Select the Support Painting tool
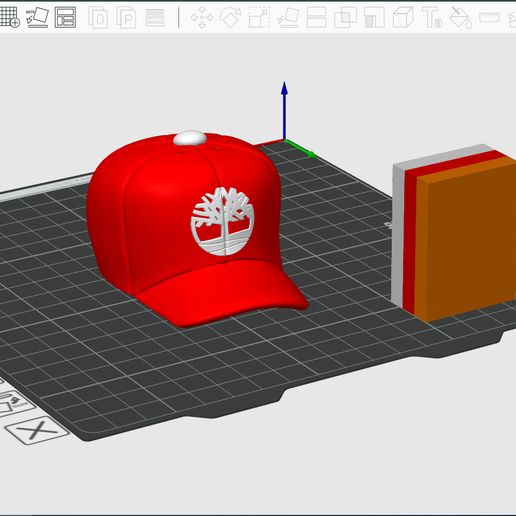The height and width of the screenshot is (516, 516). pyautogui.click(x=374, y=17)
